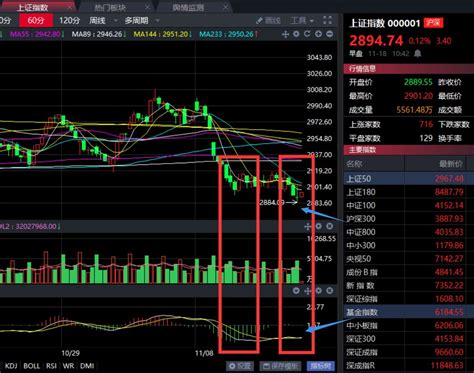Screen dimensions: 474x373
Task: Click the MA233 indicator label
Action: (229, 34)
